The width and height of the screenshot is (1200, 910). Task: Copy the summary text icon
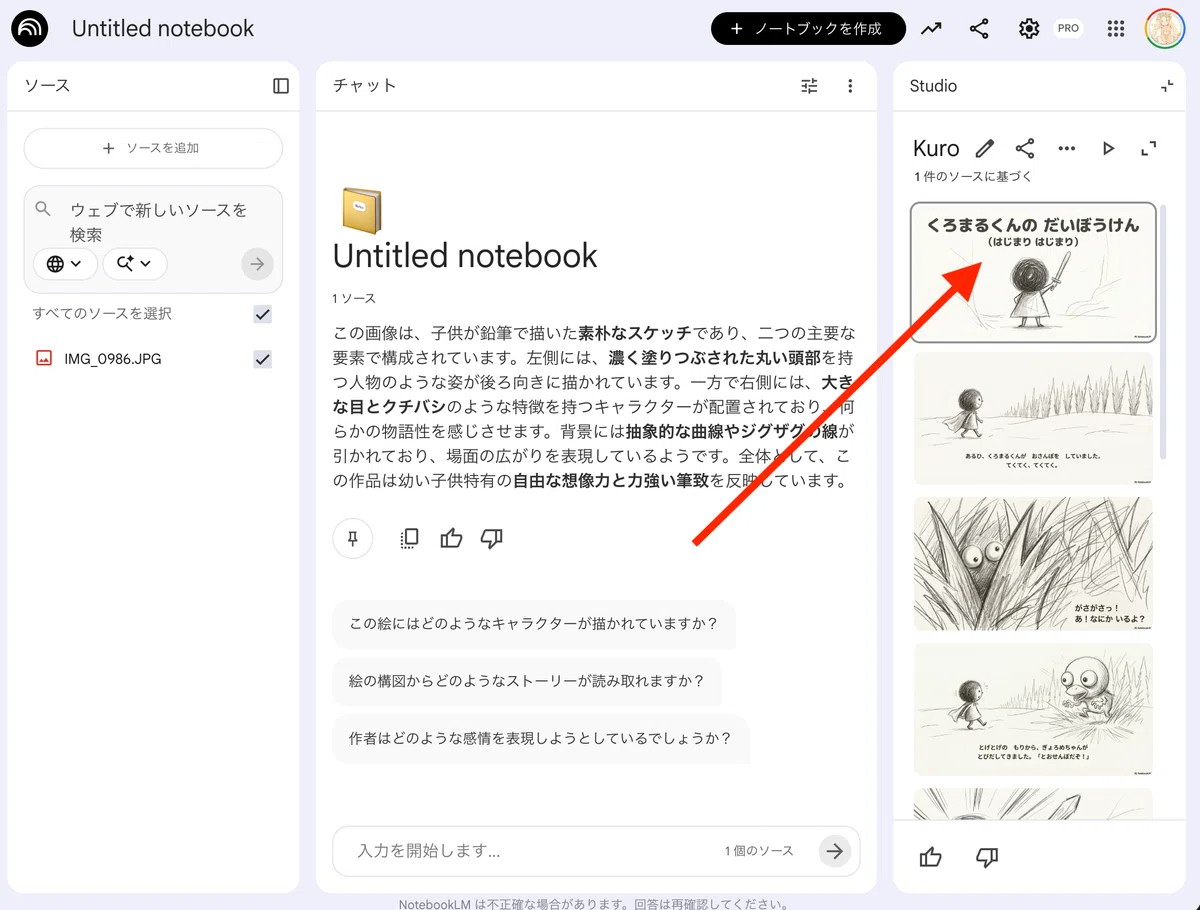point(409,538)
